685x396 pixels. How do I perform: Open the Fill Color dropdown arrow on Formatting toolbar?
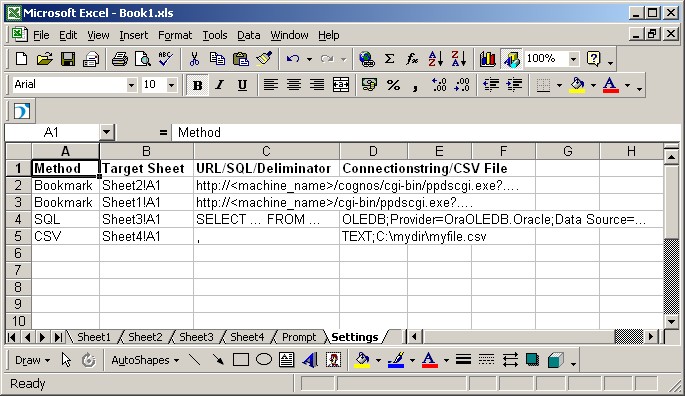(593, 85)
